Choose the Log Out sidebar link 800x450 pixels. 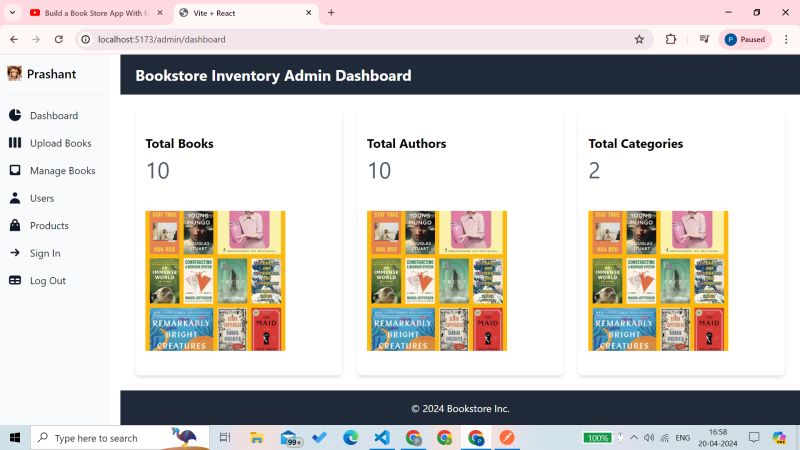[47, 281]
